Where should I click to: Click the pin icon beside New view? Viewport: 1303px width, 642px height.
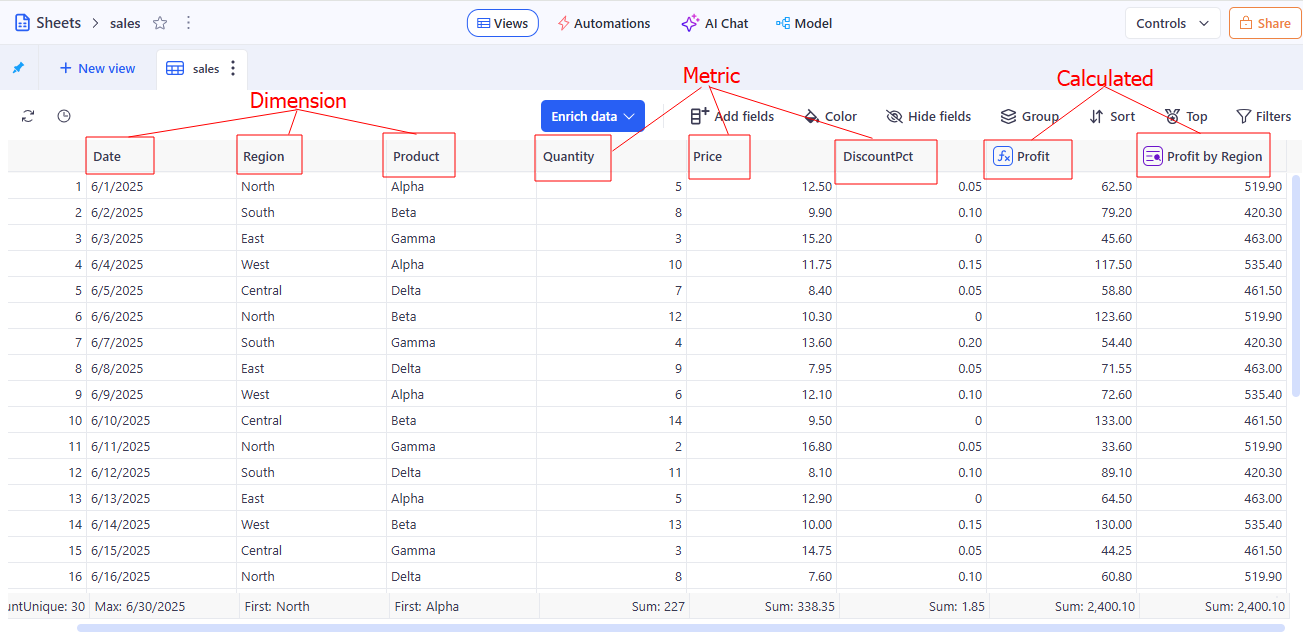pos(18,68)
